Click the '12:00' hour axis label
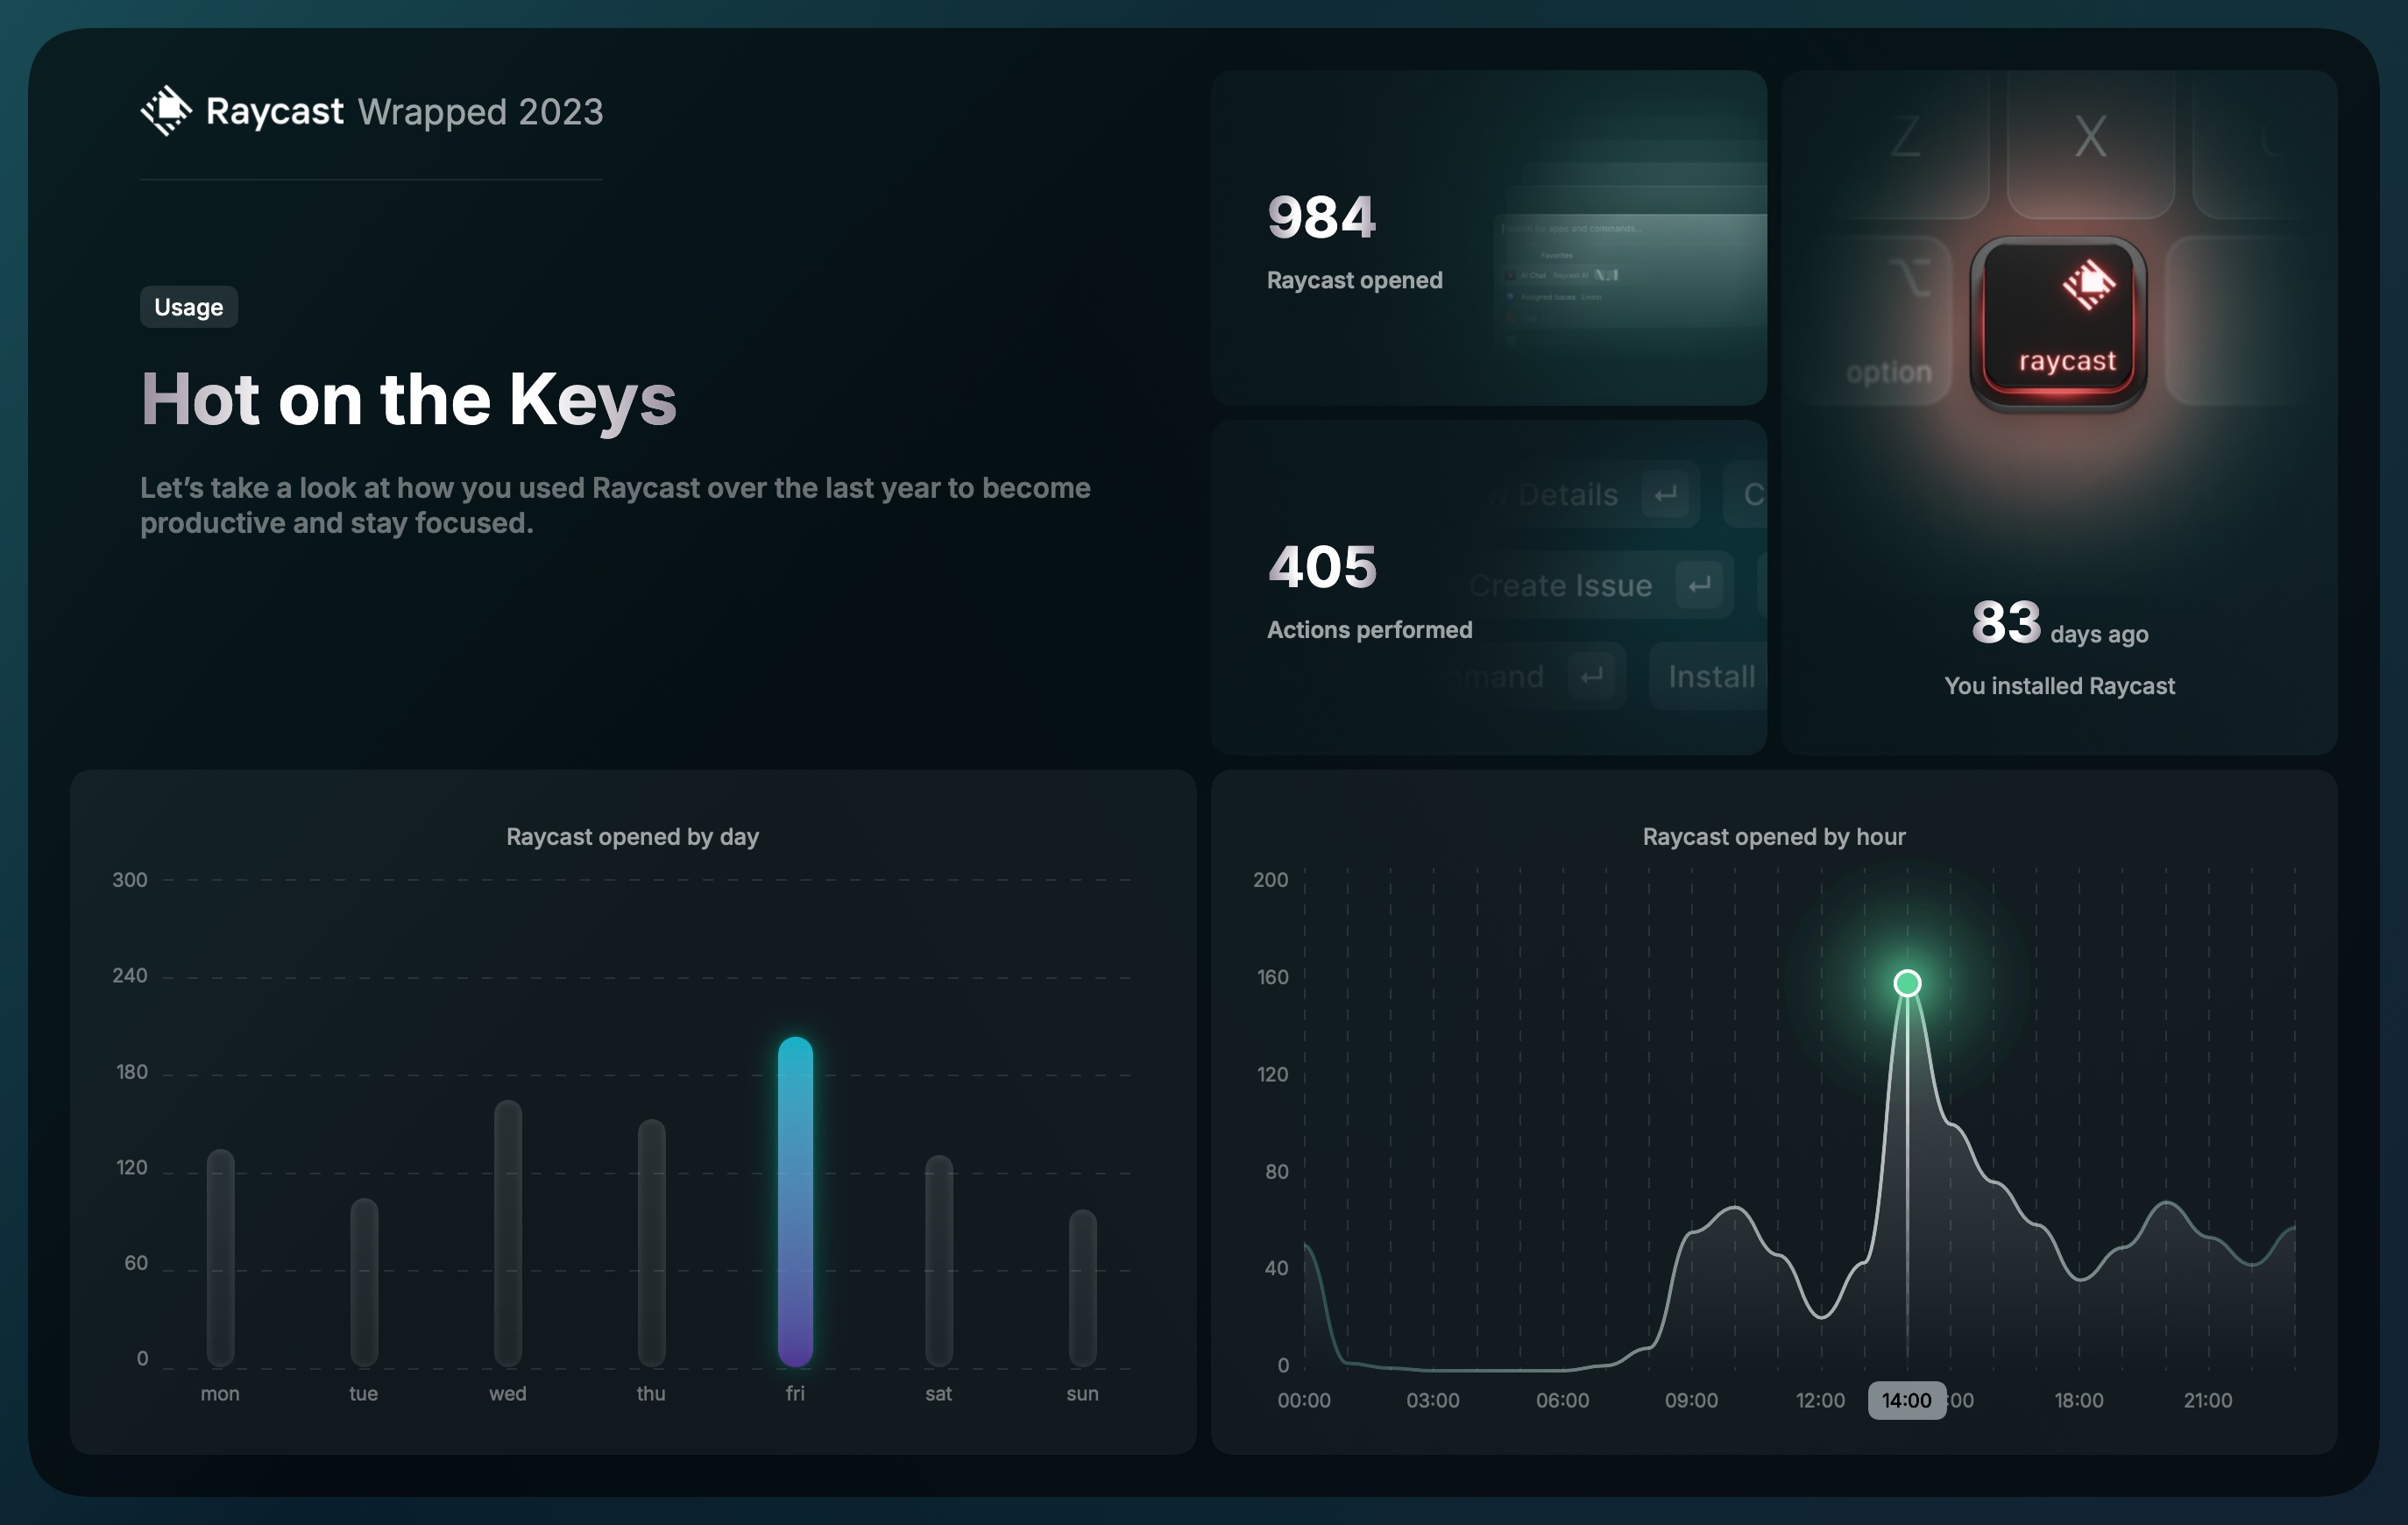The width and height of the screenshot is (2408, 1525). click(x=1820, y=1400)
